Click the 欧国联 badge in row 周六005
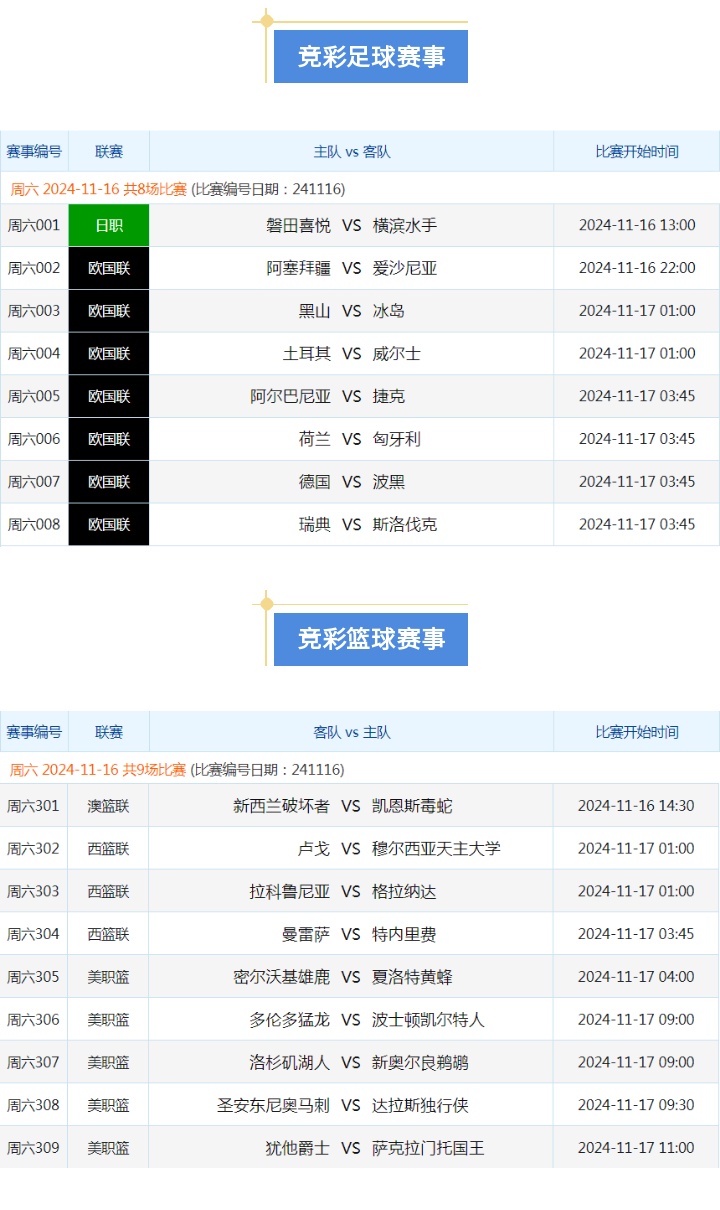Viewport: 720px width, 1210px height. [109, 396]
